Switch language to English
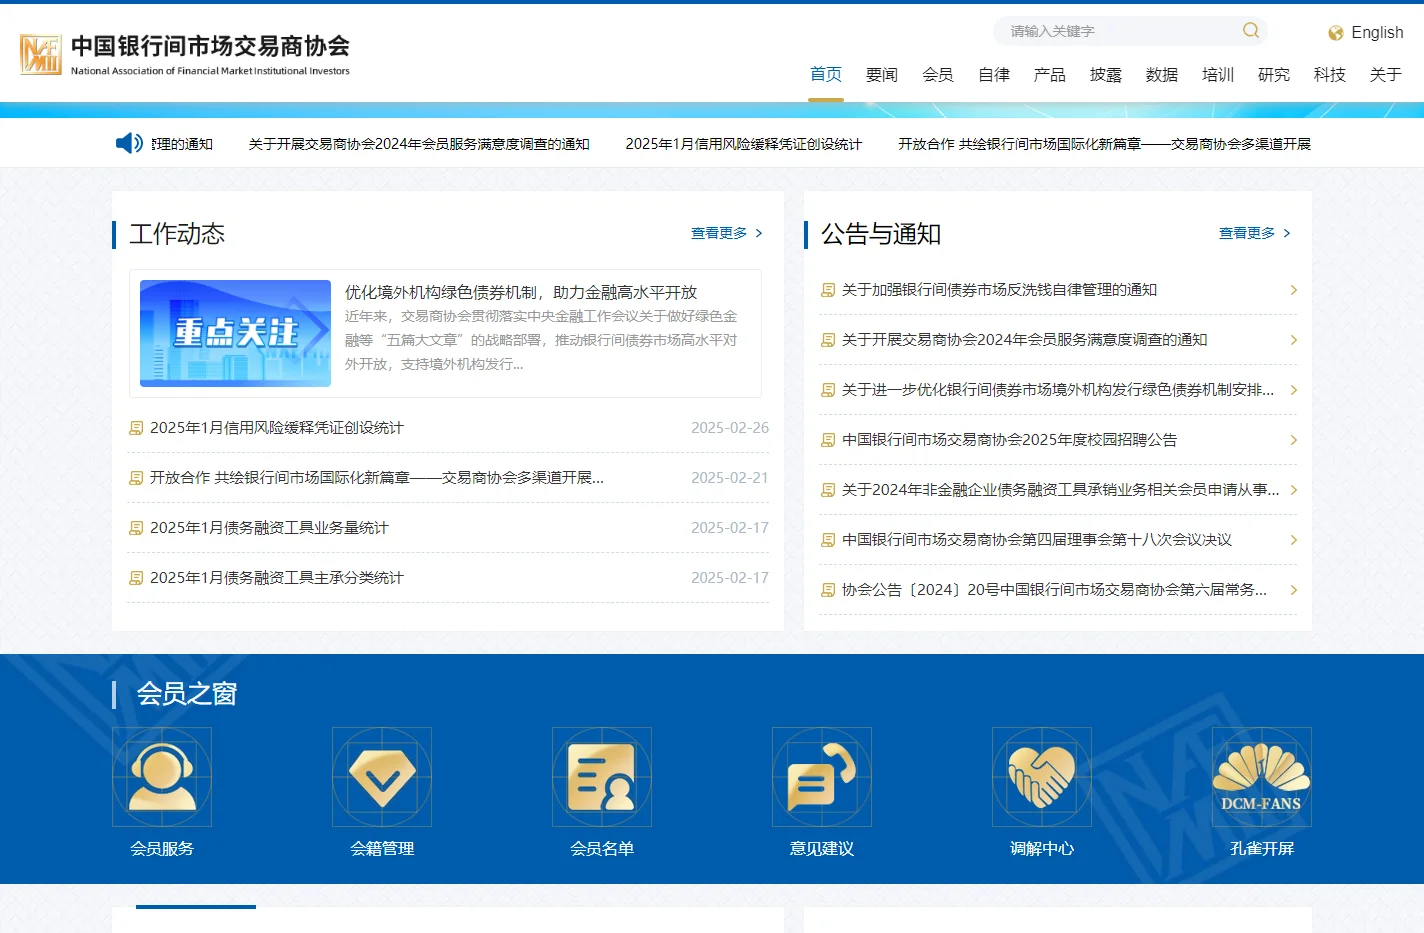Viewport: 1424px width, 933px height. point(1377,33)
